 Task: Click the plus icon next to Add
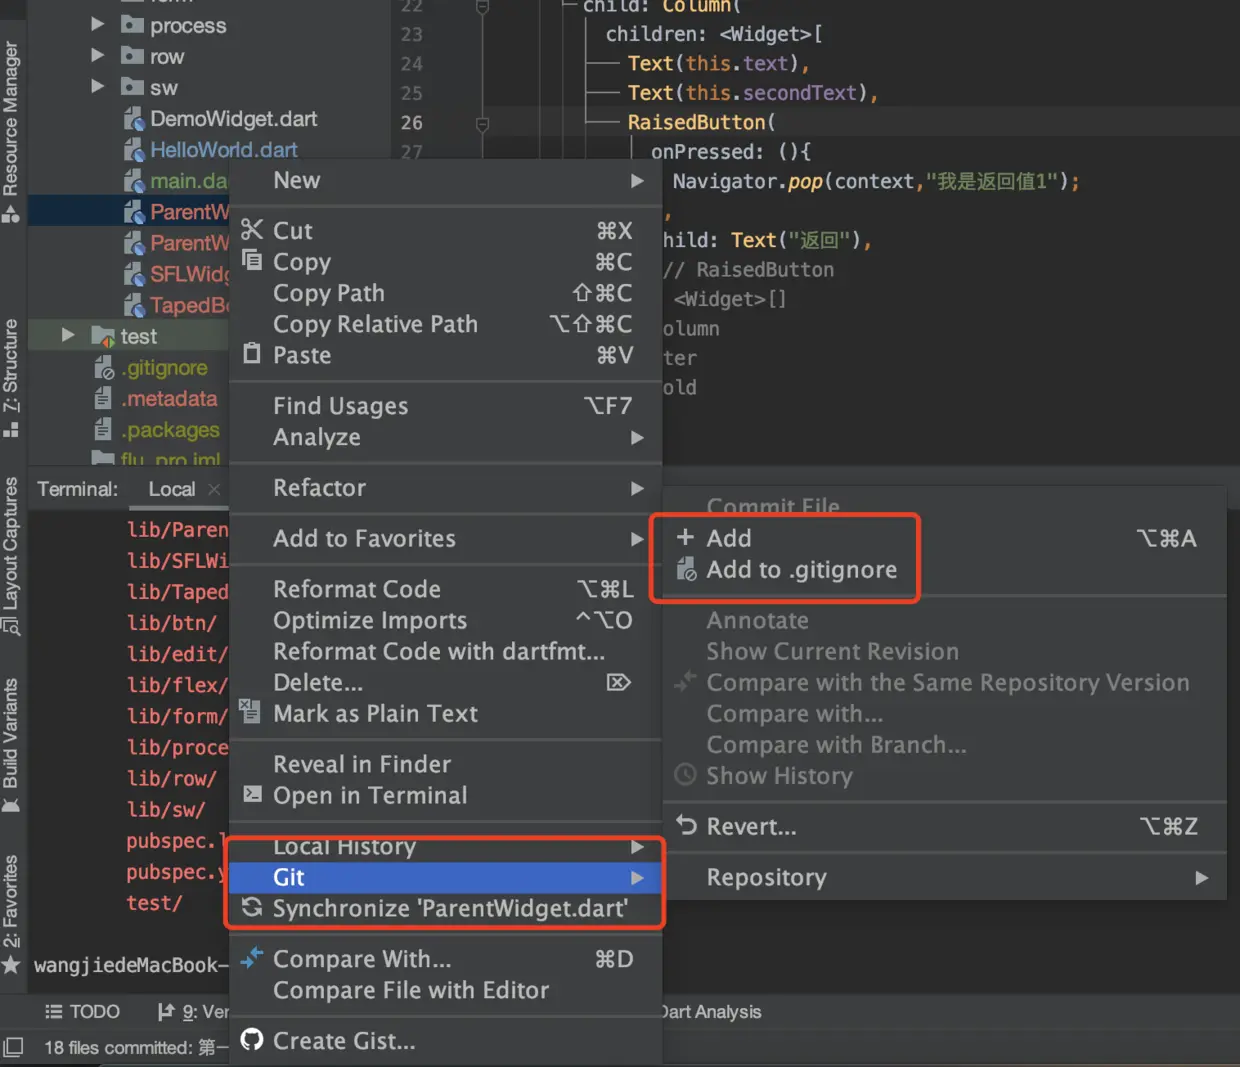point(685,537)
